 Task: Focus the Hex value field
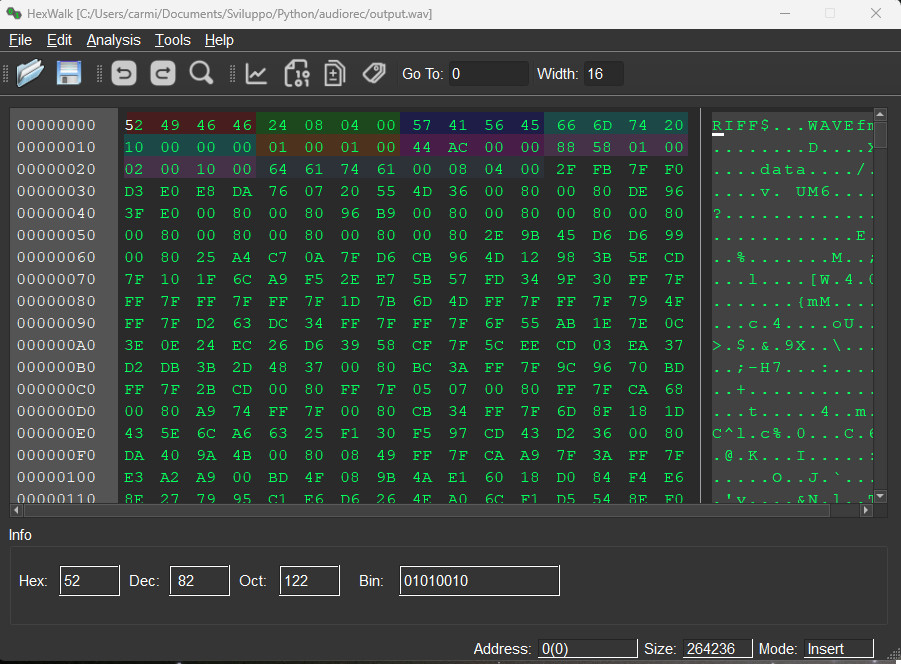click(89, 581)
